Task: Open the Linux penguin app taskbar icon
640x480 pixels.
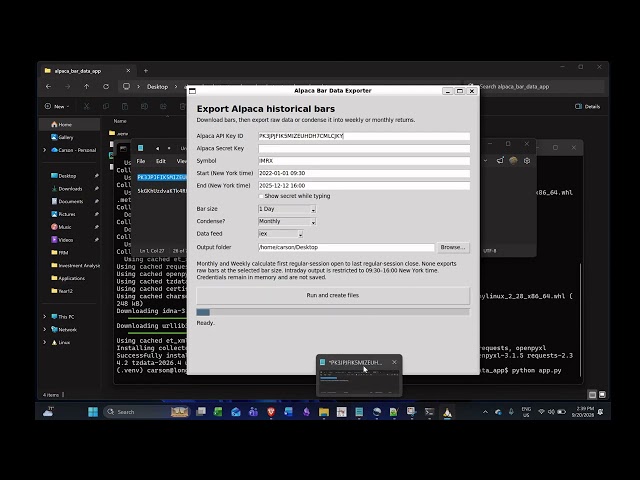Action: click(x=447, y=412)
